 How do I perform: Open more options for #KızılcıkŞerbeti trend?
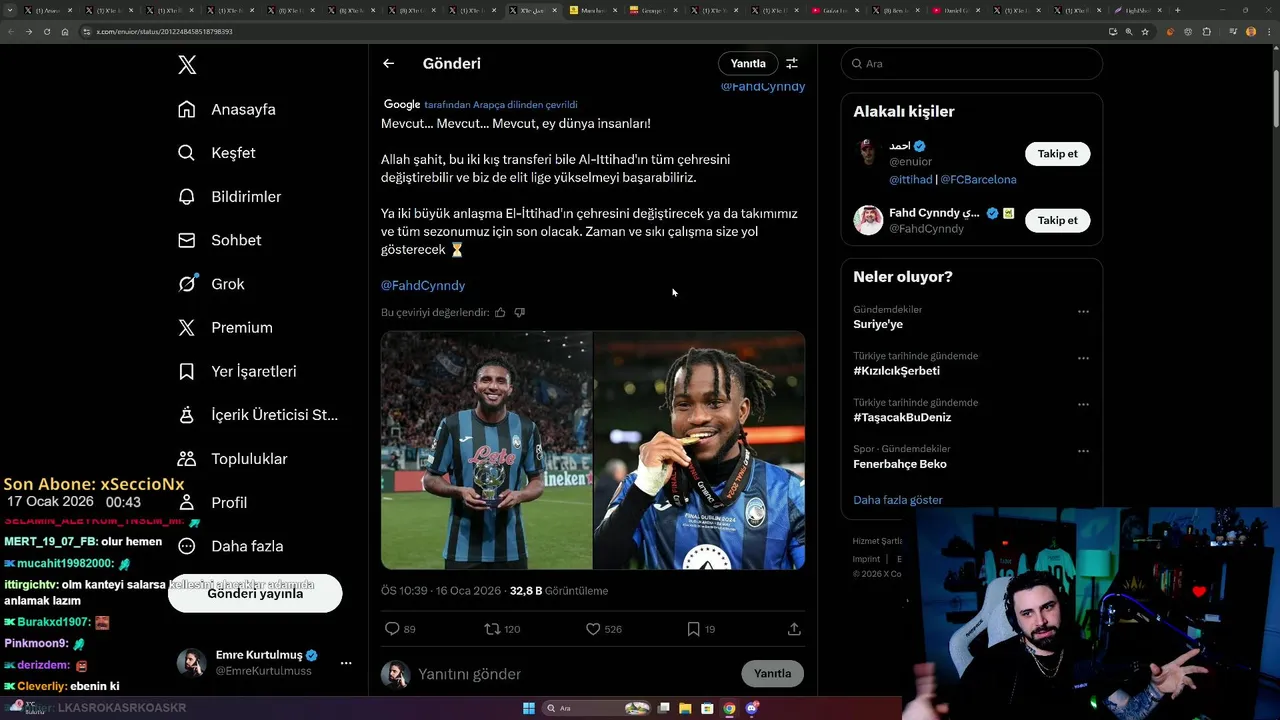(1083, 358)
